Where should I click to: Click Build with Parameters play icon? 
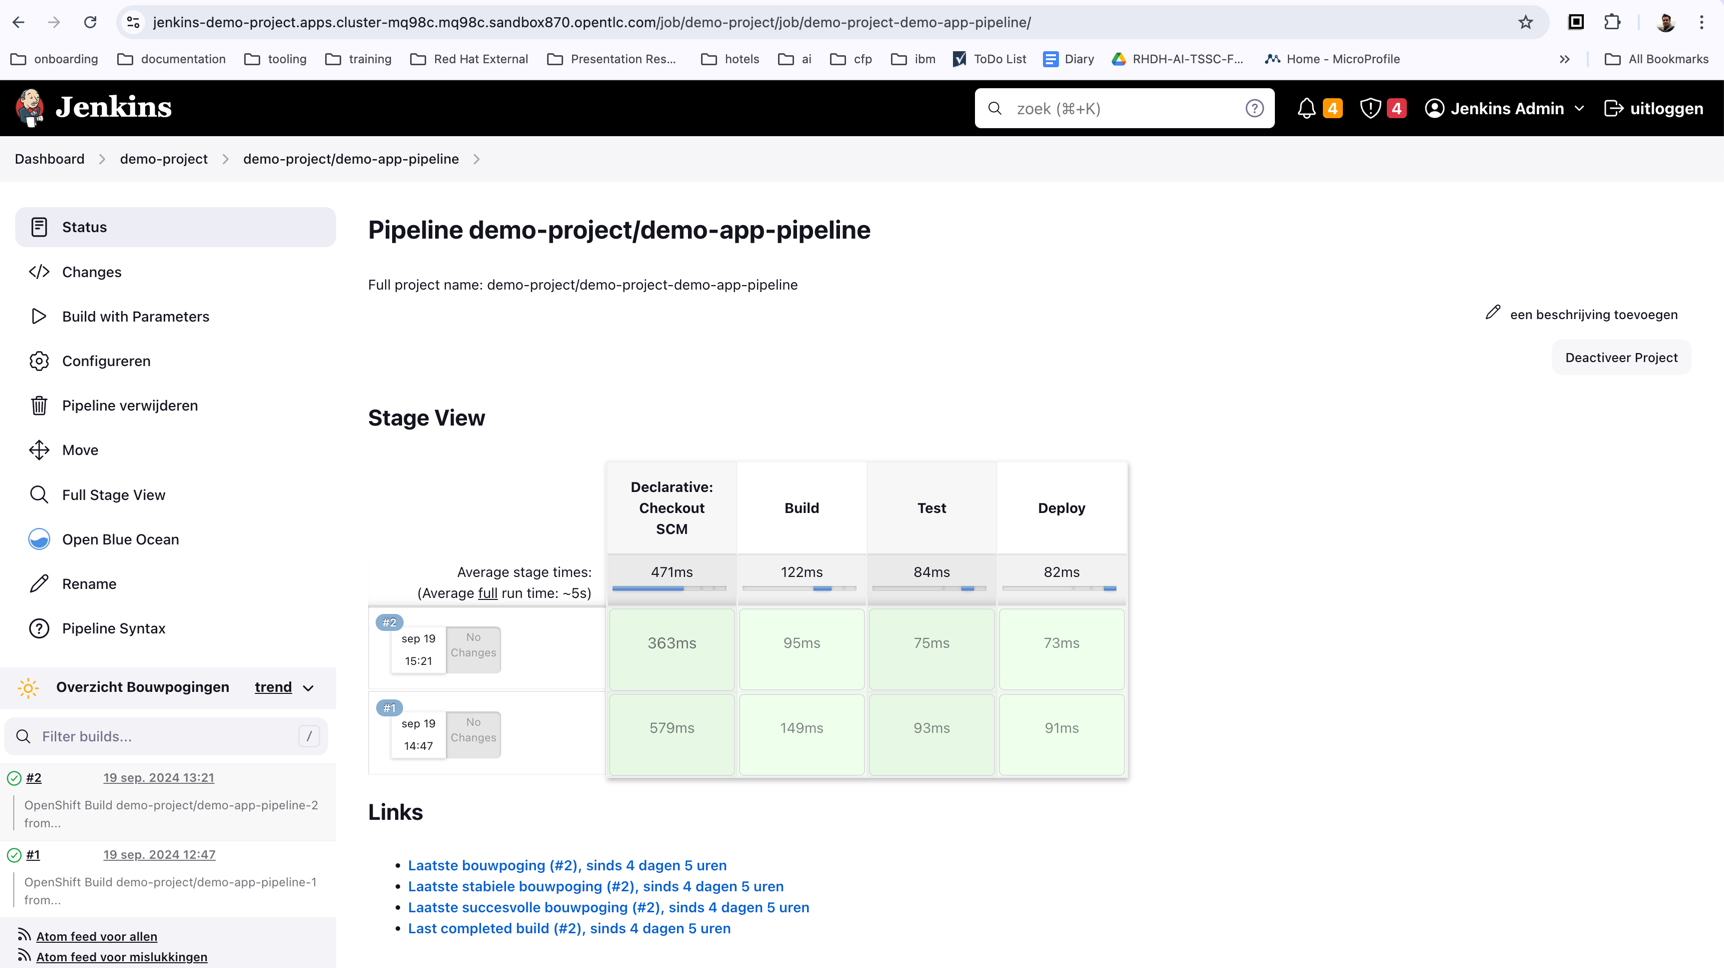click(39, 316)
